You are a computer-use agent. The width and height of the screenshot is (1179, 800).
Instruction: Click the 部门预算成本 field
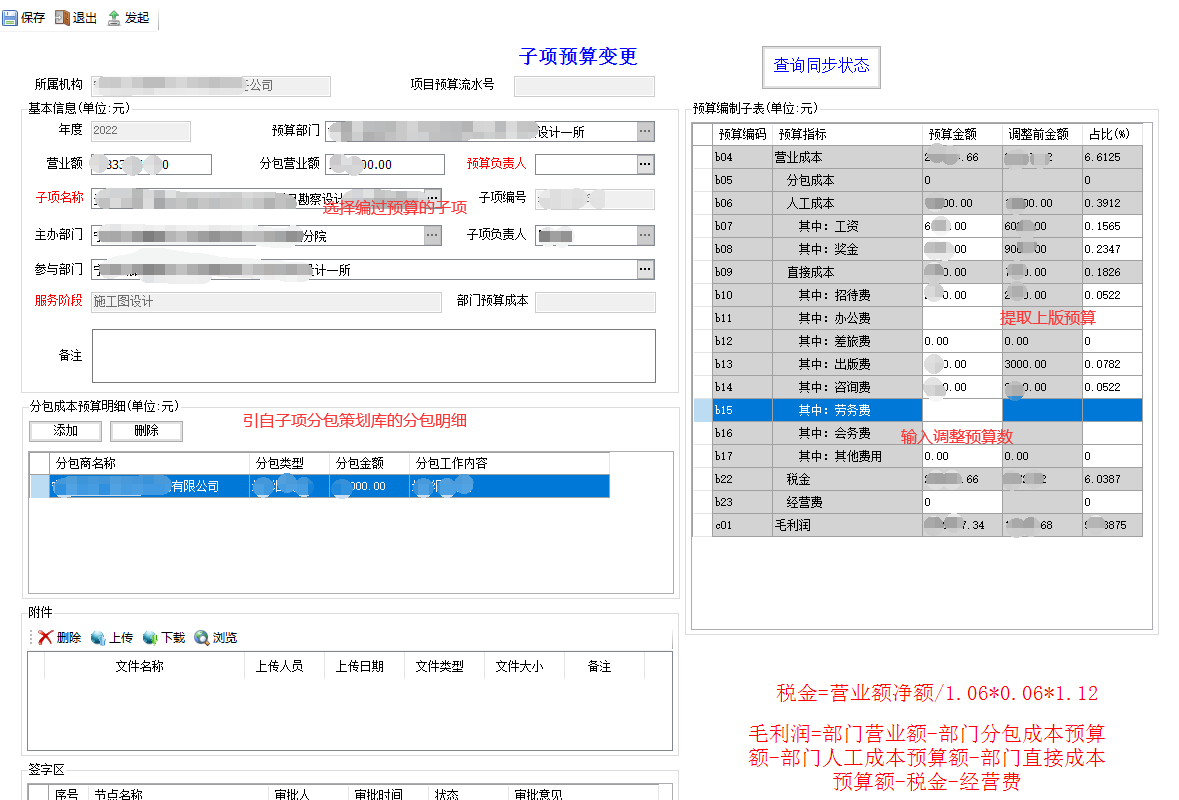coord(596,302)
